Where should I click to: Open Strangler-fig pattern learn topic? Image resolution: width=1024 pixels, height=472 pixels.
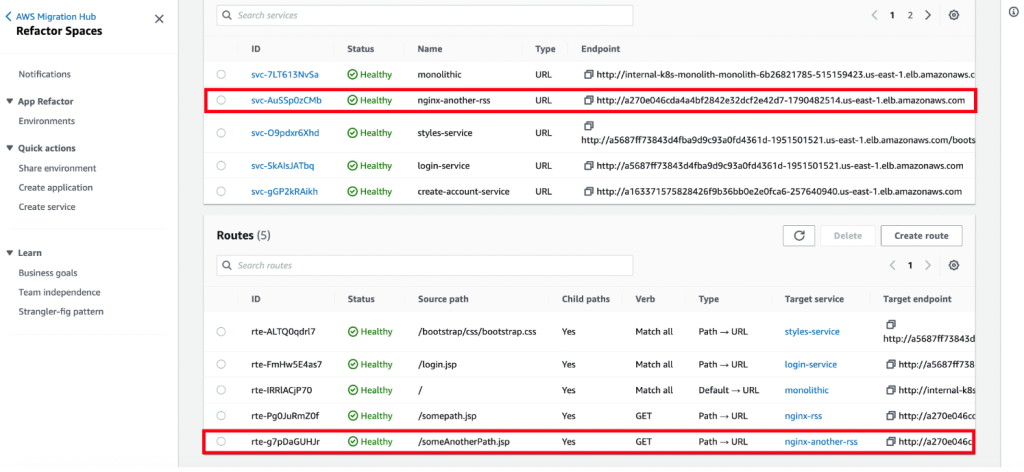pyautogui.click(x=61, y=311)
